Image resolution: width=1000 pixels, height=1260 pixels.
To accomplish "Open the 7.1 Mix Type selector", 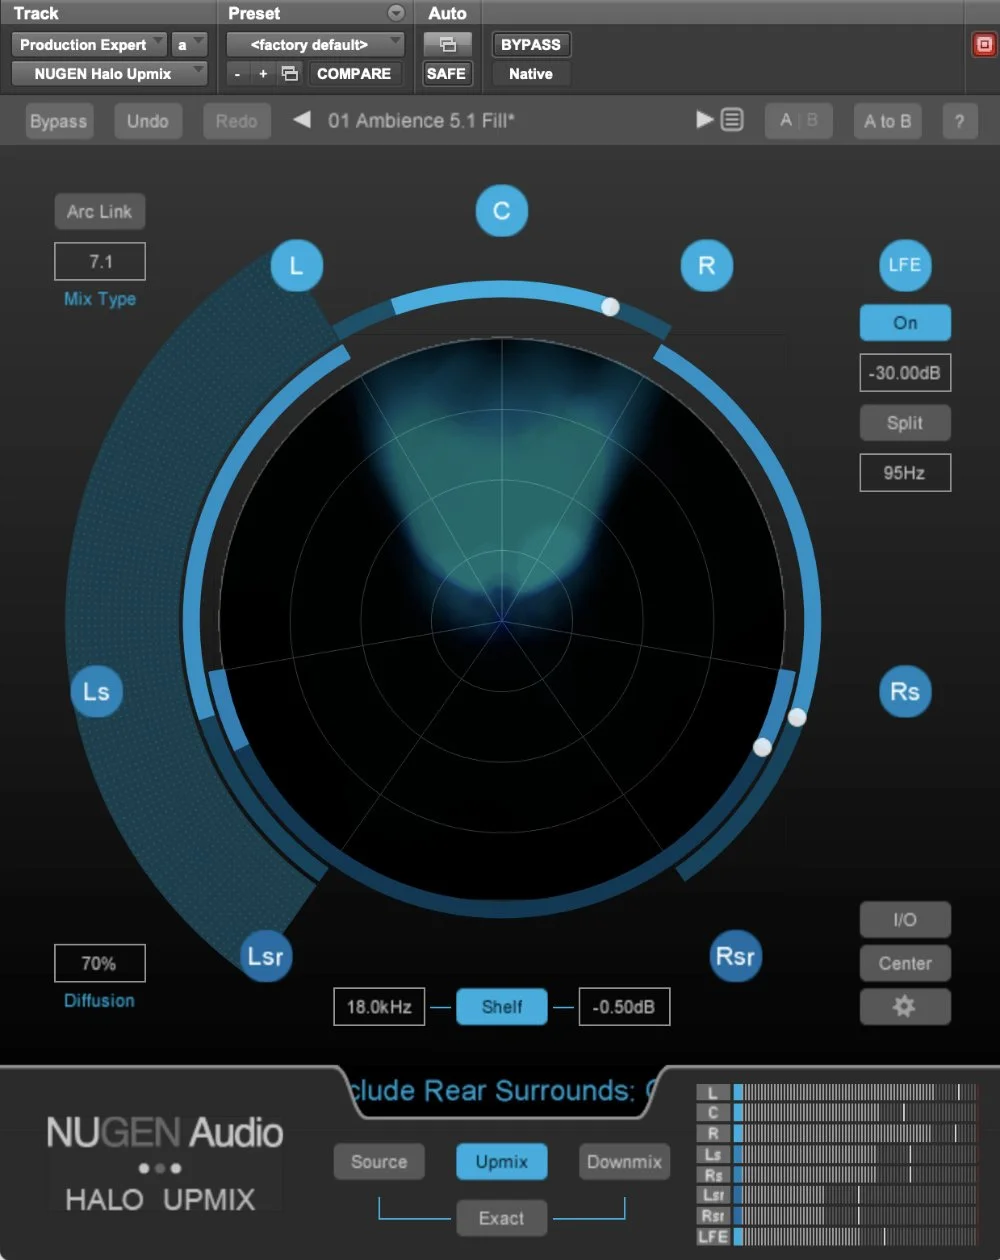I will [x=100, y=261].
